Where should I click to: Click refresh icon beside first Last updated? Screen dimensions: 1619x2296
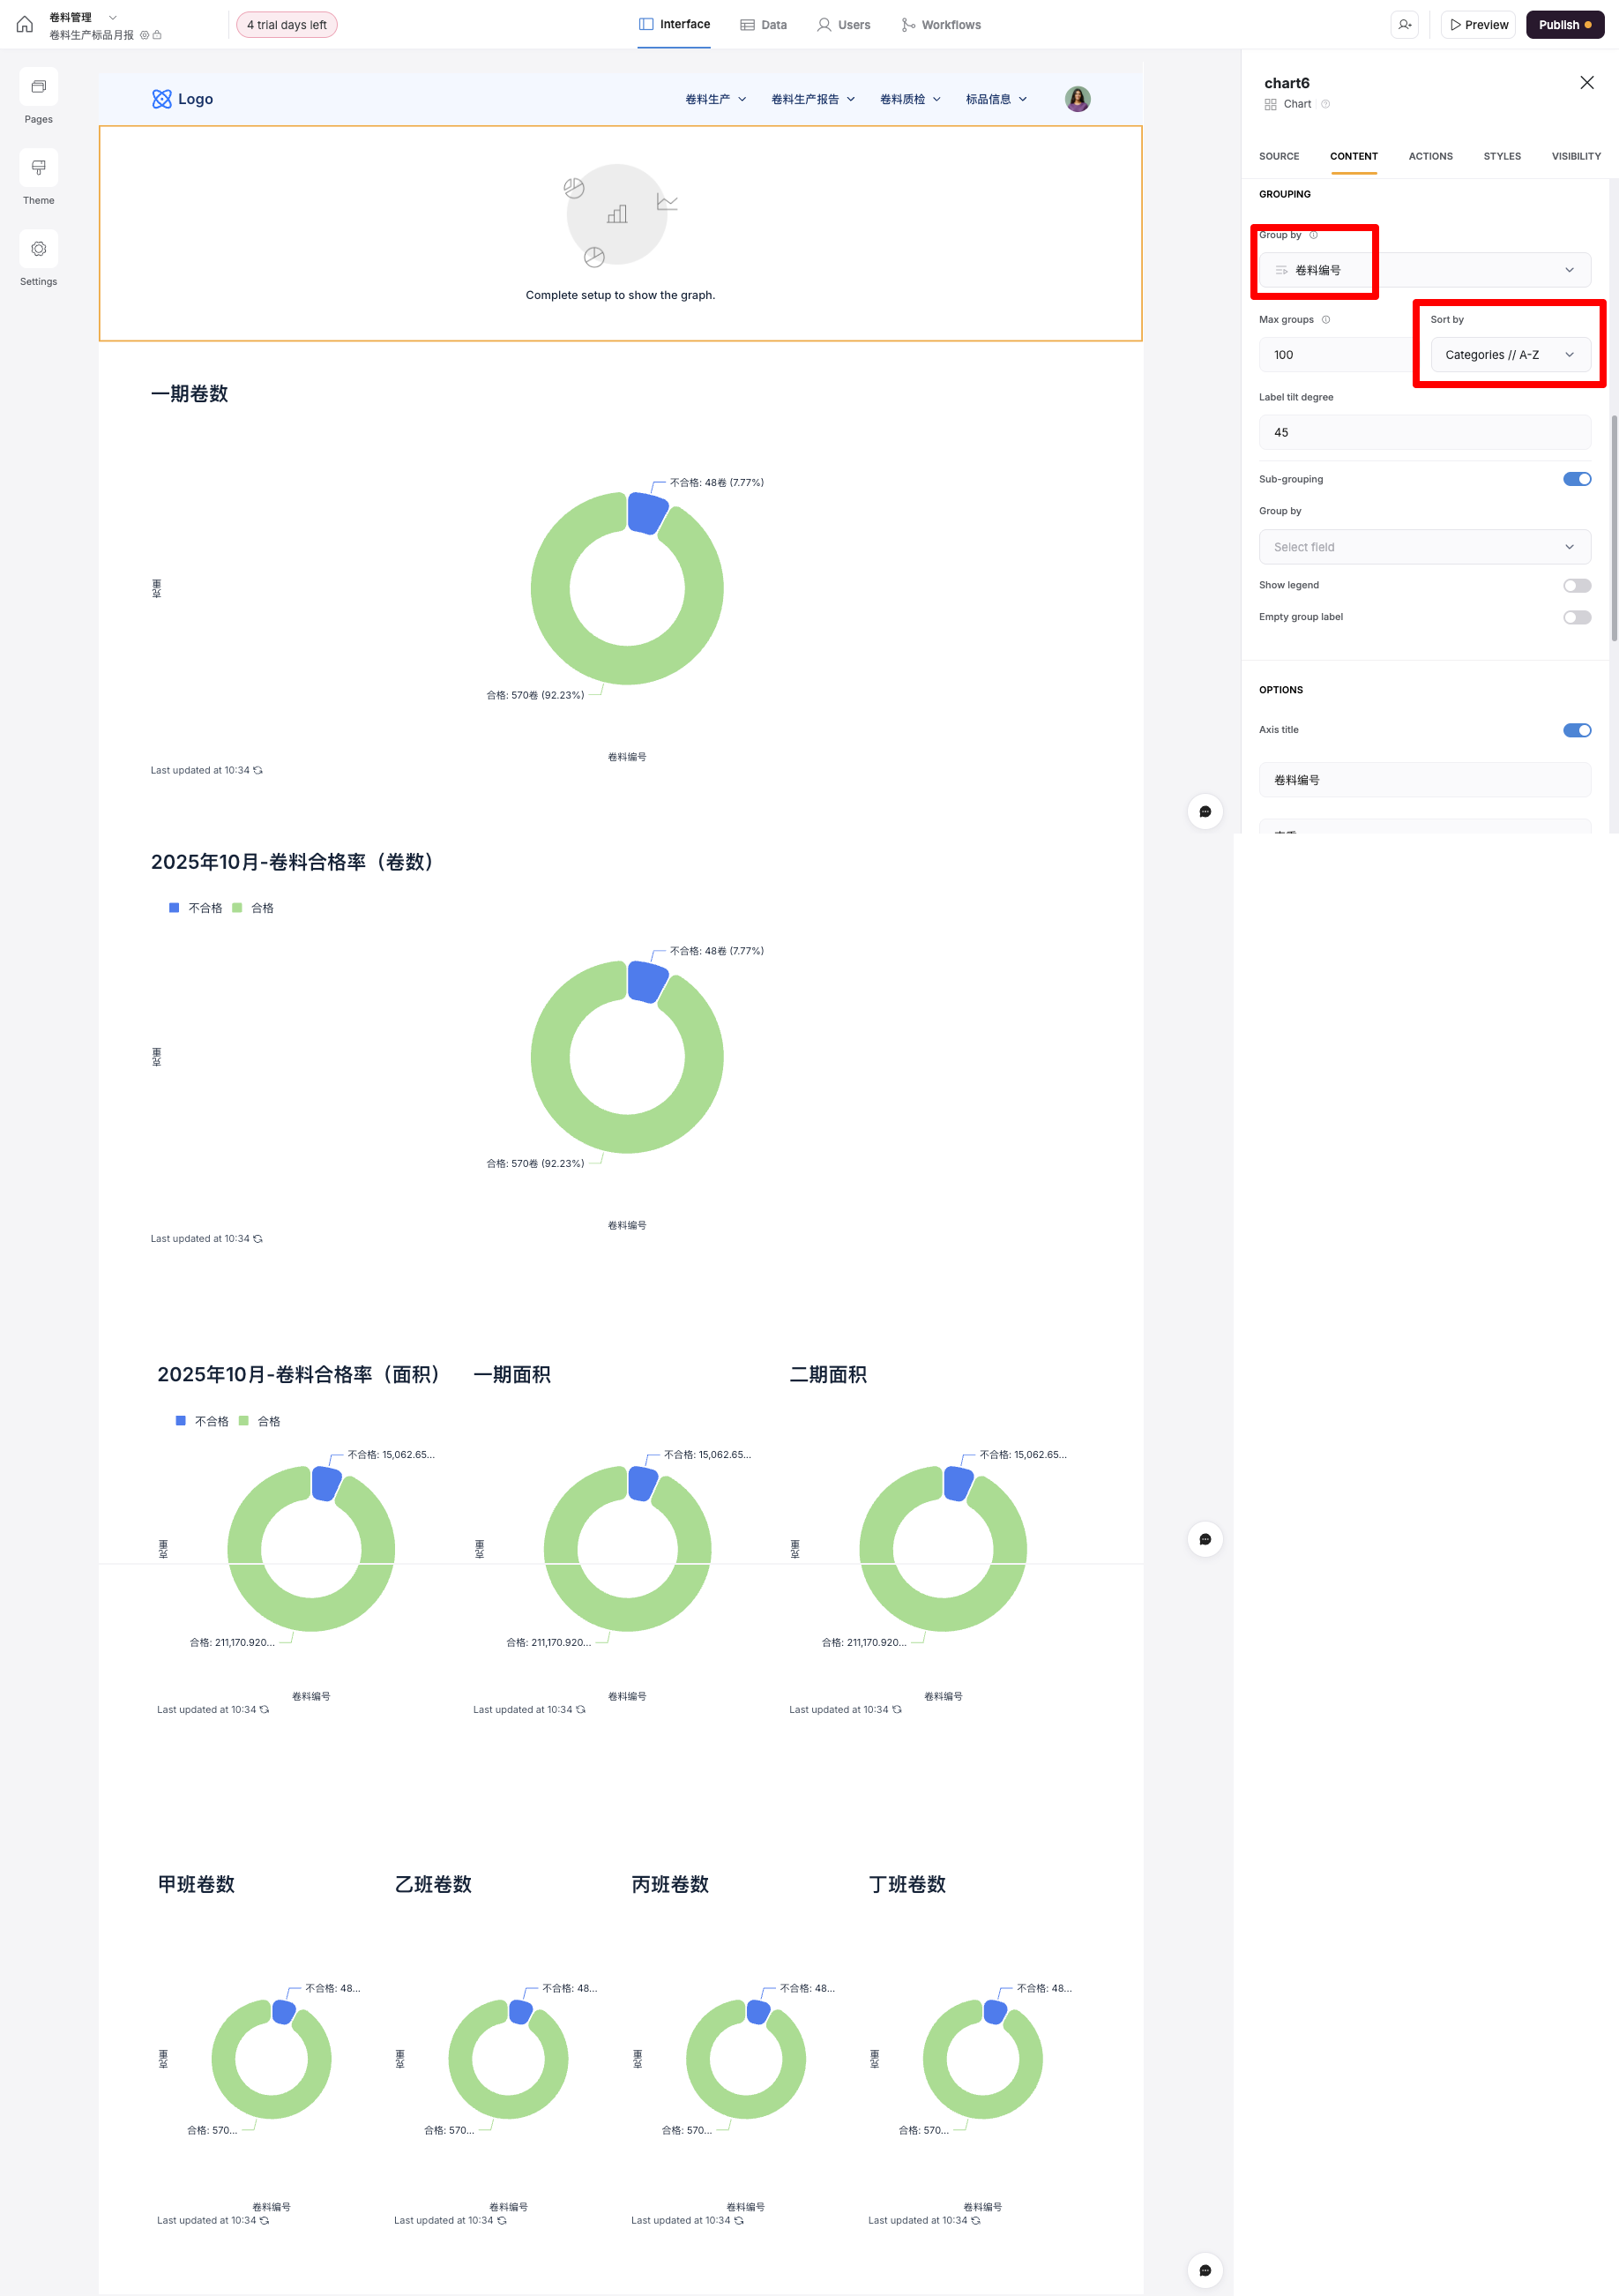258,770
